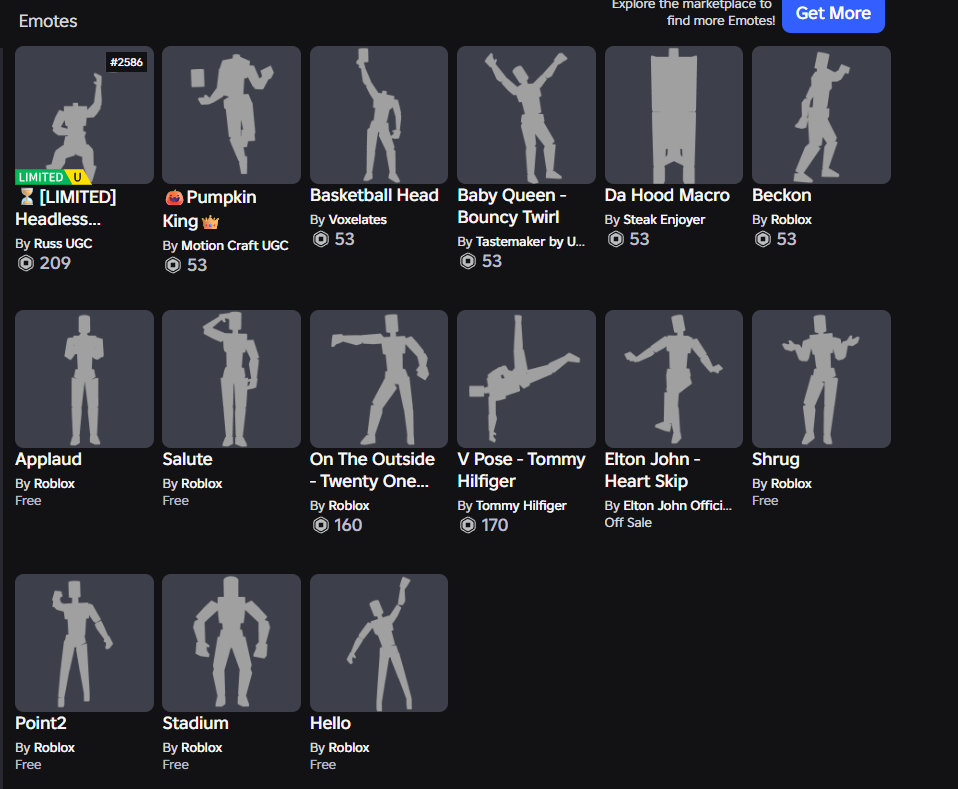958x789 pixels.
Task: Click the Tastemaker creator link
Action: click(x=530, y=241)
